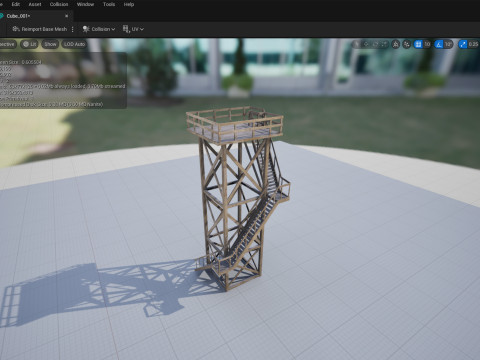Open the Asset menu

pos(35,4)
